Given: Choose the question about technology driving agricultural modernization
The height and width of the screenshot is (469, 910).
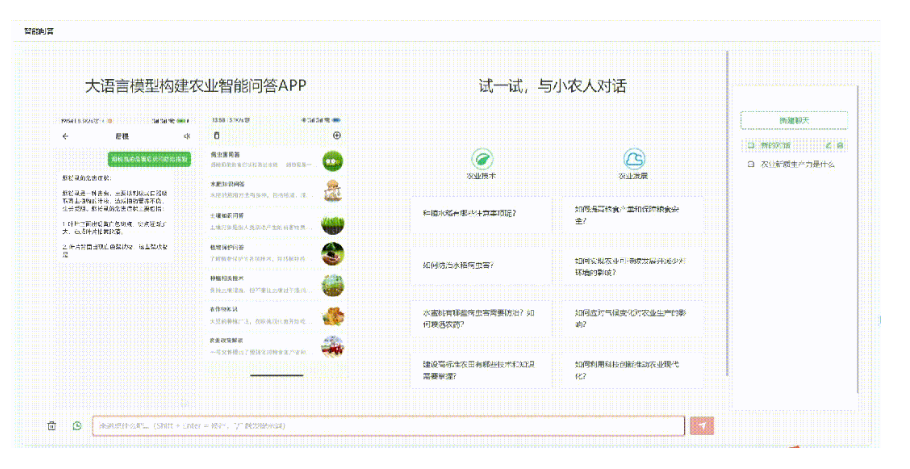Looking at the screenshot, I should point(632,370).
